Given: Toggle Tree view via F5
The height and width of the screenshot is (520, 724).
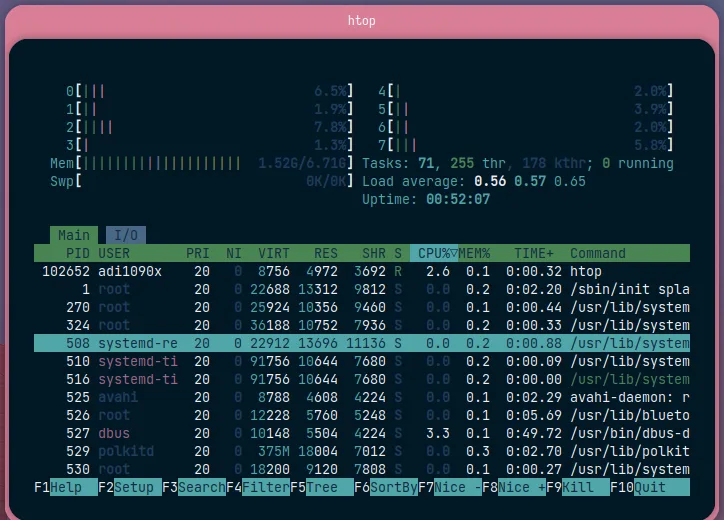Looking at the screenshot, I should pyautogui.click(x=322, y=487).
